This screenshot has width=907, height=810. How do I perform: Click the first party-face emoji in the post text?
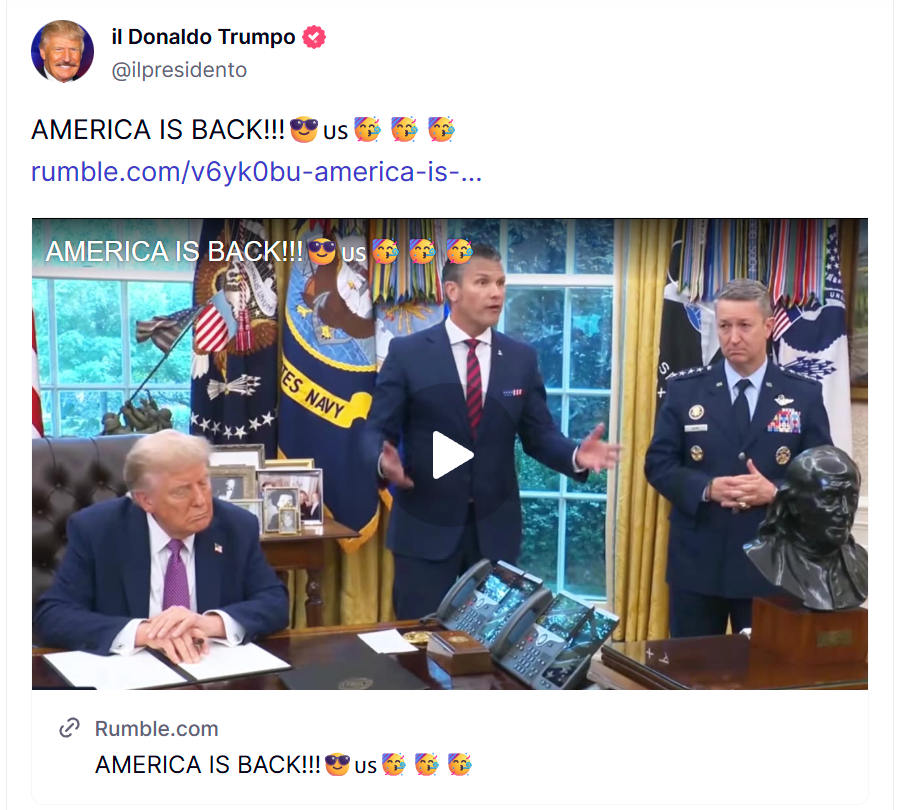(x=368, y=130)
